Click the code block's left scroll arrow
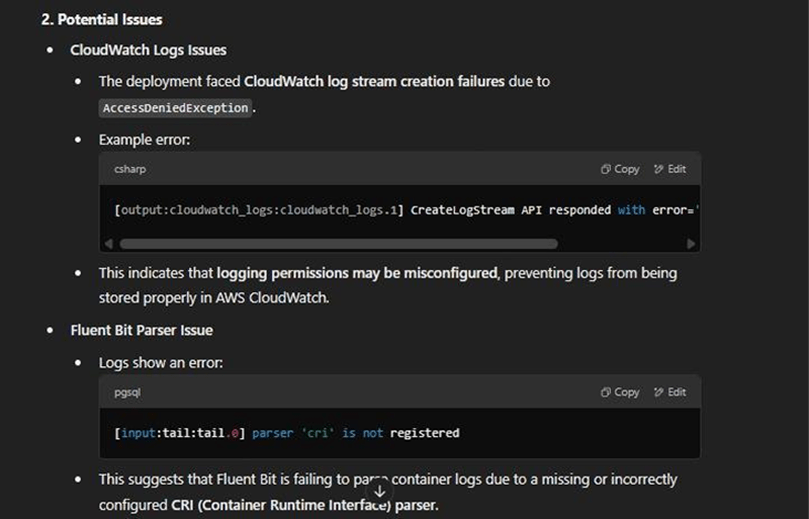 [x=108, y=244]
